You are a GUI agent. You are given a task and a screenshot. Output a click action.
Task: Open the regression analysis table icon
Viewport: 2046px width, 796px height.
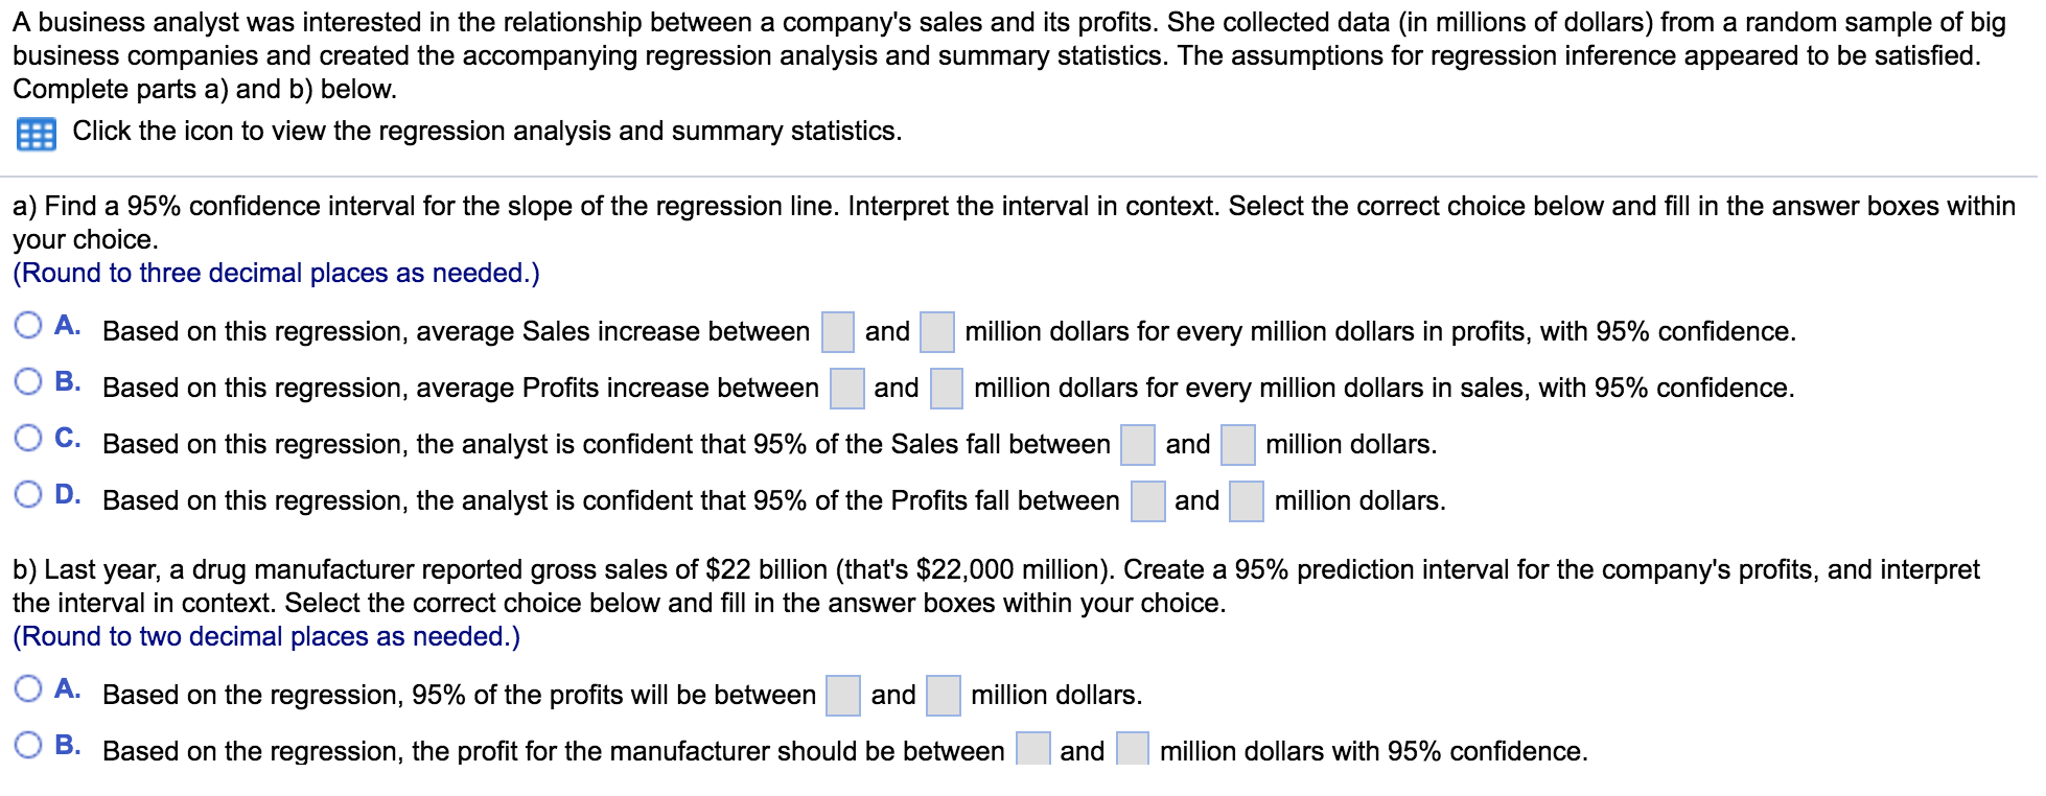[x=36, y=133]
